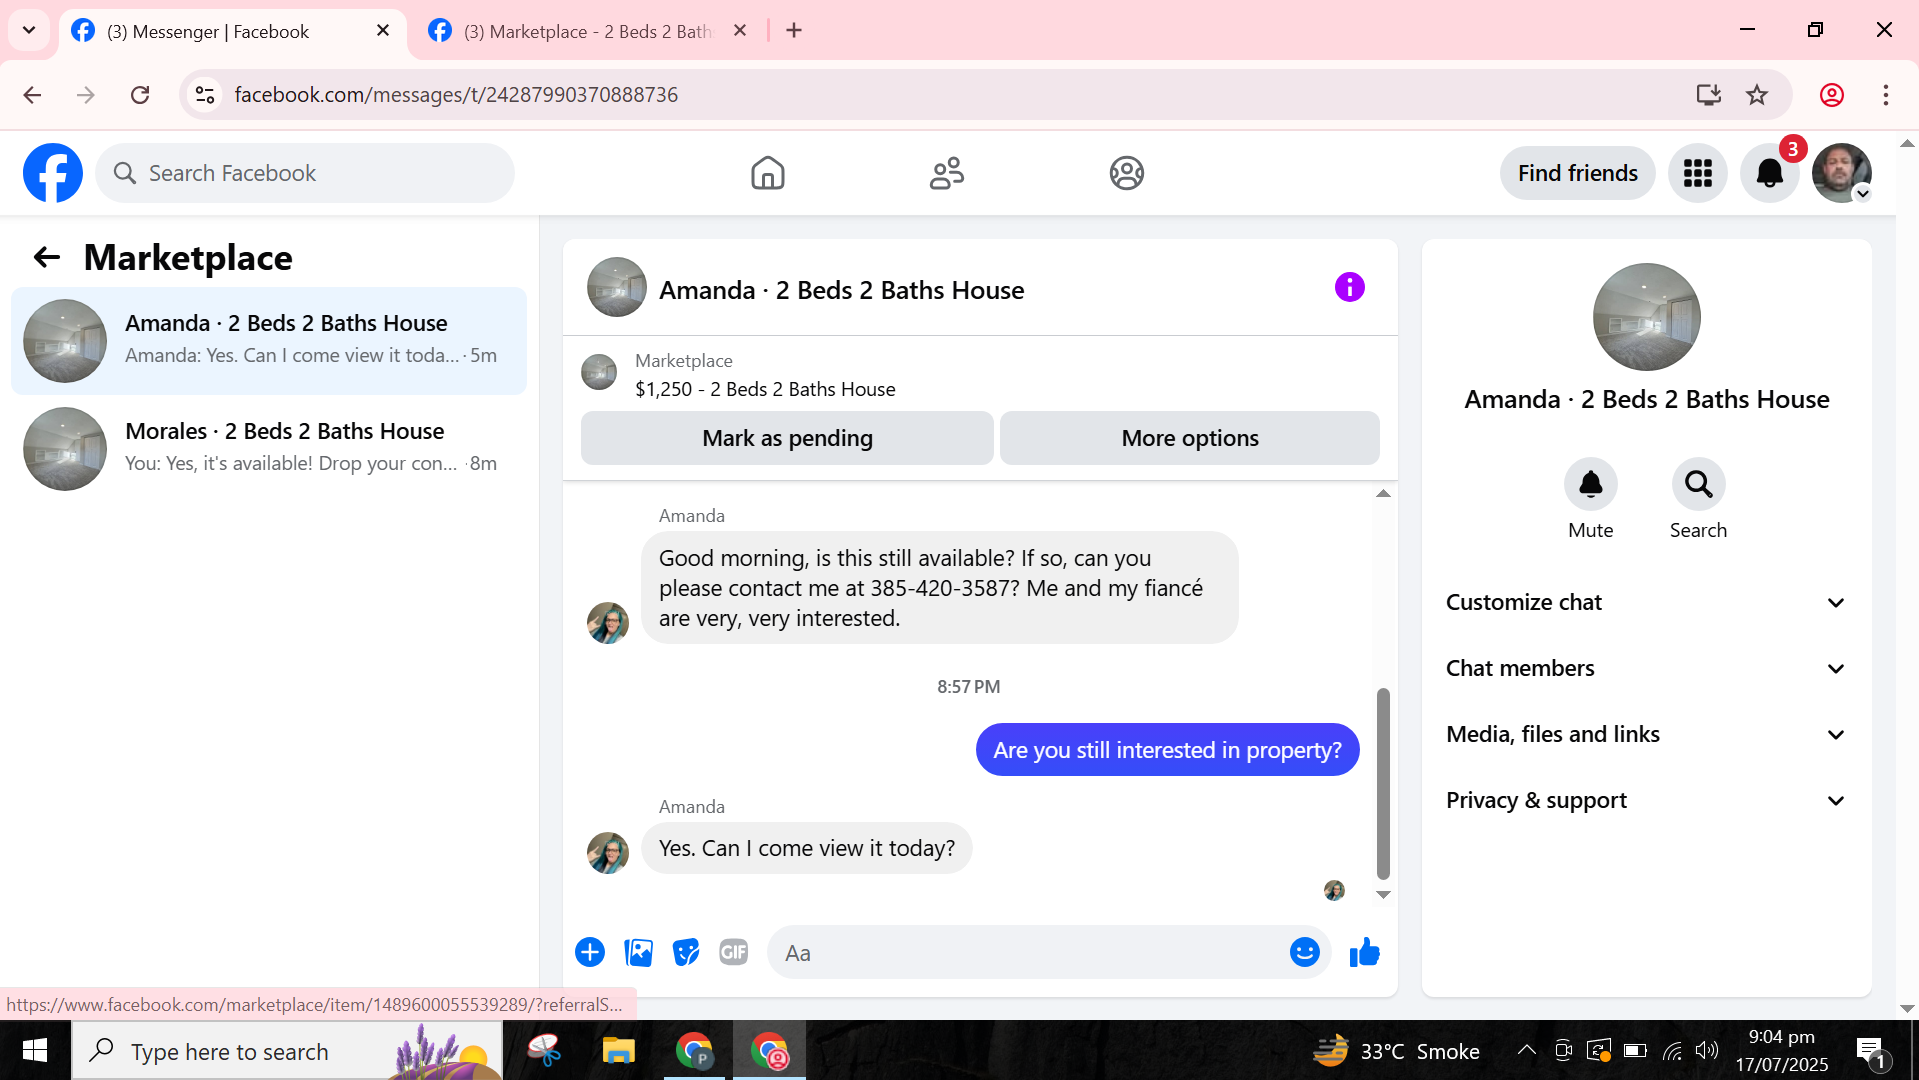
Task: Click the Windows taskbar search box
Action: (287, 1051)
